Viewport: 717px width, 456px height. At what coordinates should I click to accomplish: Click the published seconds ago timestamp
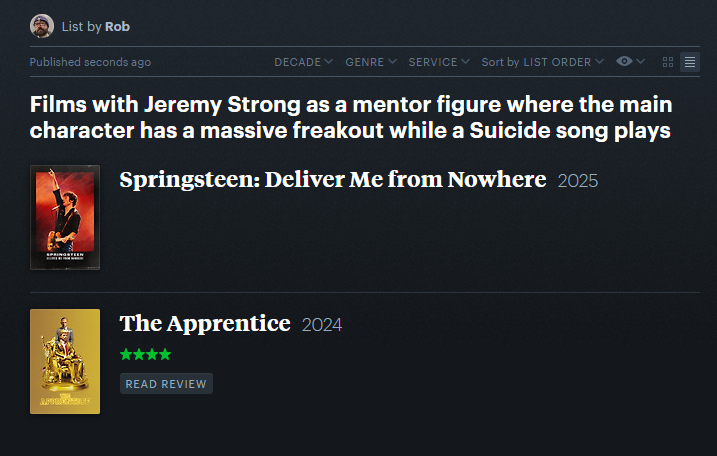click(x=90, y=62)
